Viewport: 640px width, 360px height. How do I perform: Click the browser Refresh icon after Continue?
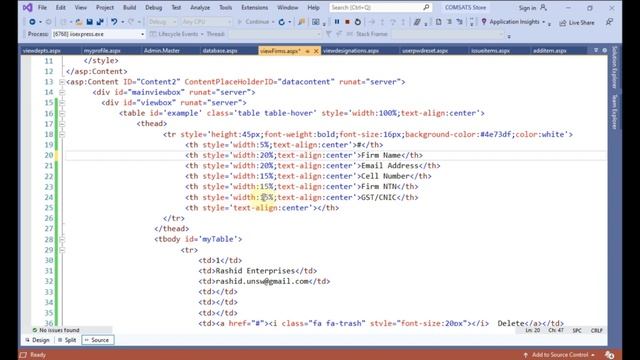tap(282, 22)
